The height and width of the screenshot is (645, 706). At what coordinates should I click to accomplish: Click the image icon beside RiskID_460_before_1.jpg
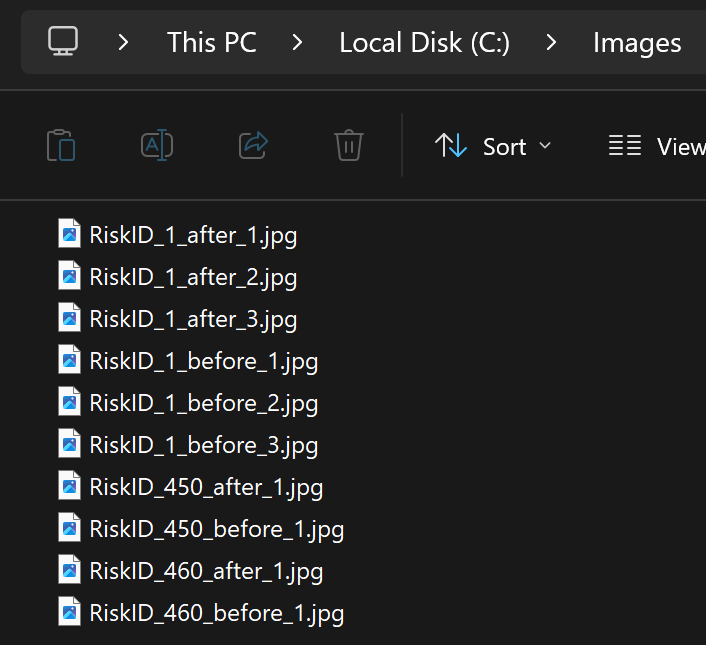[x=69, y=612]
